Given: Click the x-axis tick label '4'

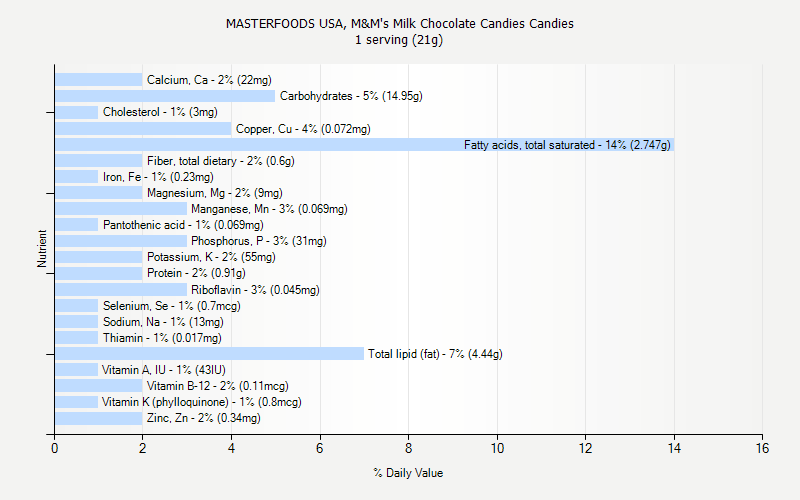Looking at the screenshot, I should pyautogui.click(x=231, y=448).
